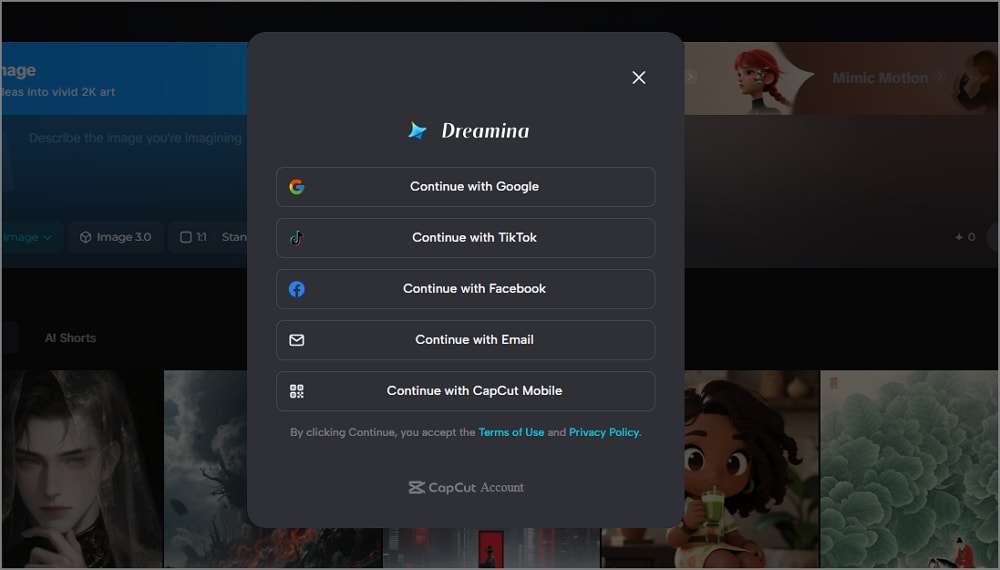The width and height of the screenshot is (1000, 570).
Task: Continue with TikTok sign-in
Action: point(466,238)
